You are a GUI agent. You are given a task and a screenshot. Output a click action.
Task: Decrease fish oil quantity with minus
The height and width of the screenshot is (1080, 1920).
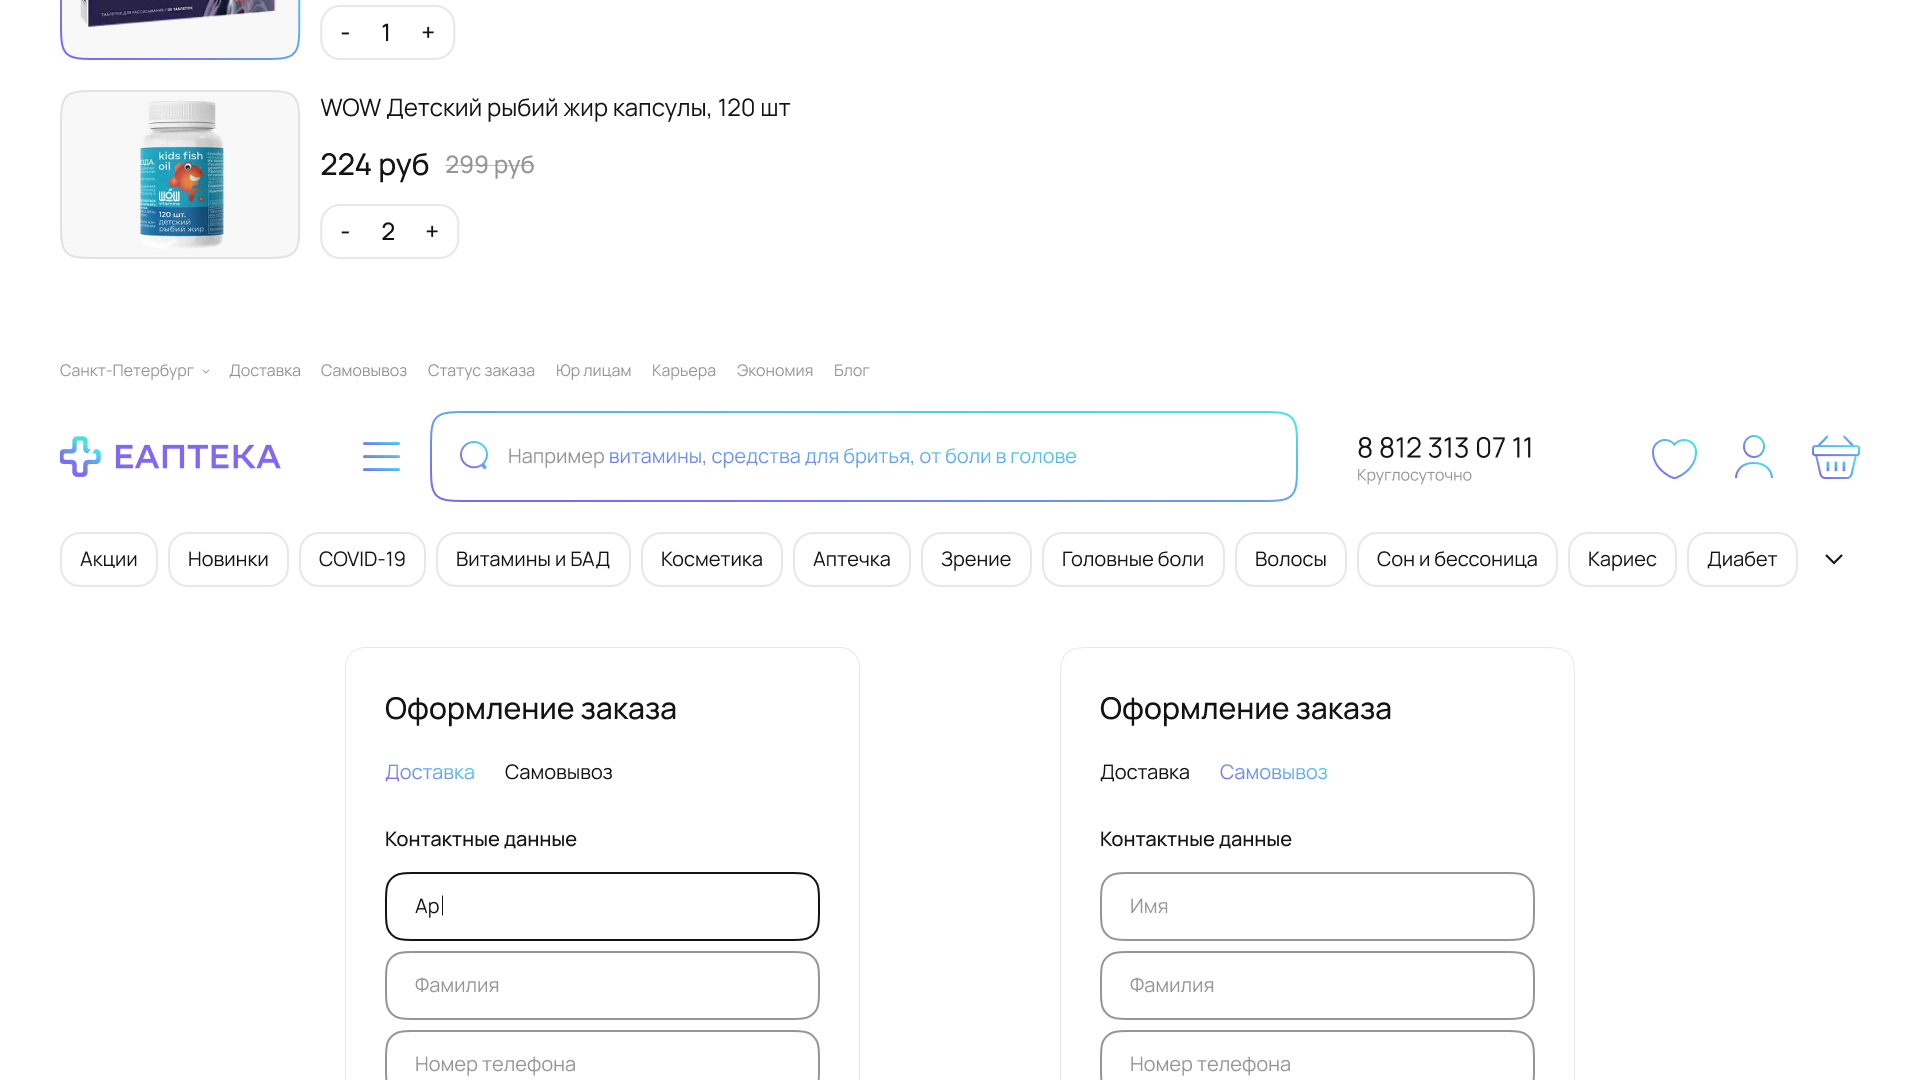pos(345,232)
